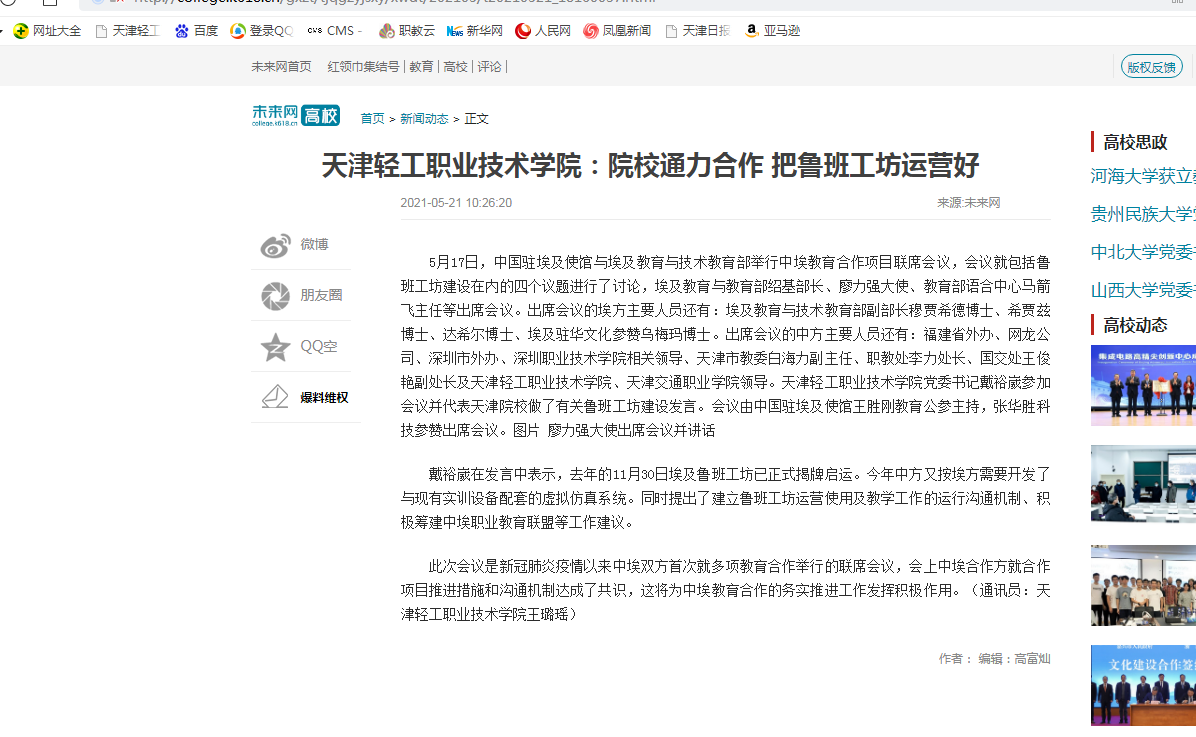Open the 贵州民族大学 sidebar headline
Image resolution: width=1196 pixels, height=737 pixels.
click(1143, 214)
